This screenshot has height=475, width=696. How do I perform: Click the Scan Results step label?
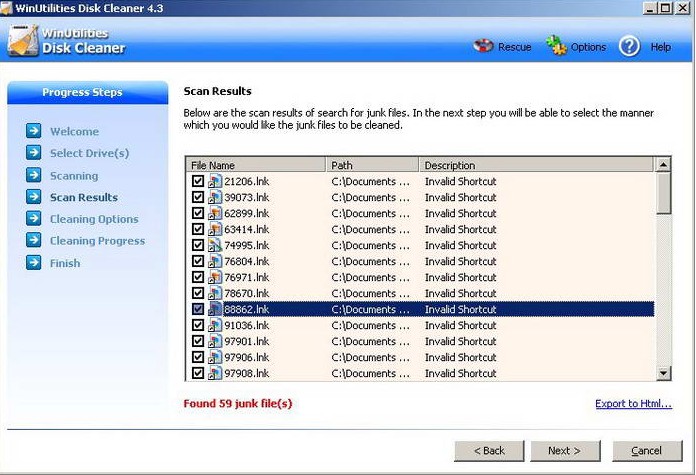coord(84,198)
